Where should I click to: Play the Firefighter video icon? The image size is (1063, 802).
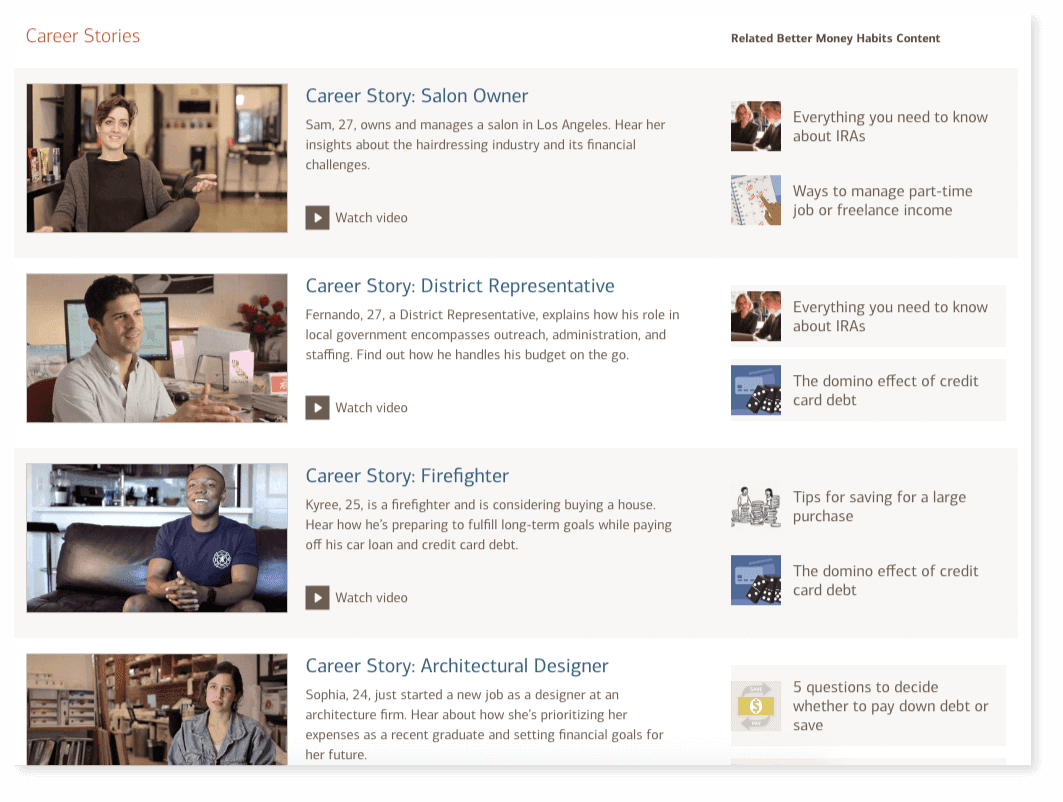[x=317, y=597]
